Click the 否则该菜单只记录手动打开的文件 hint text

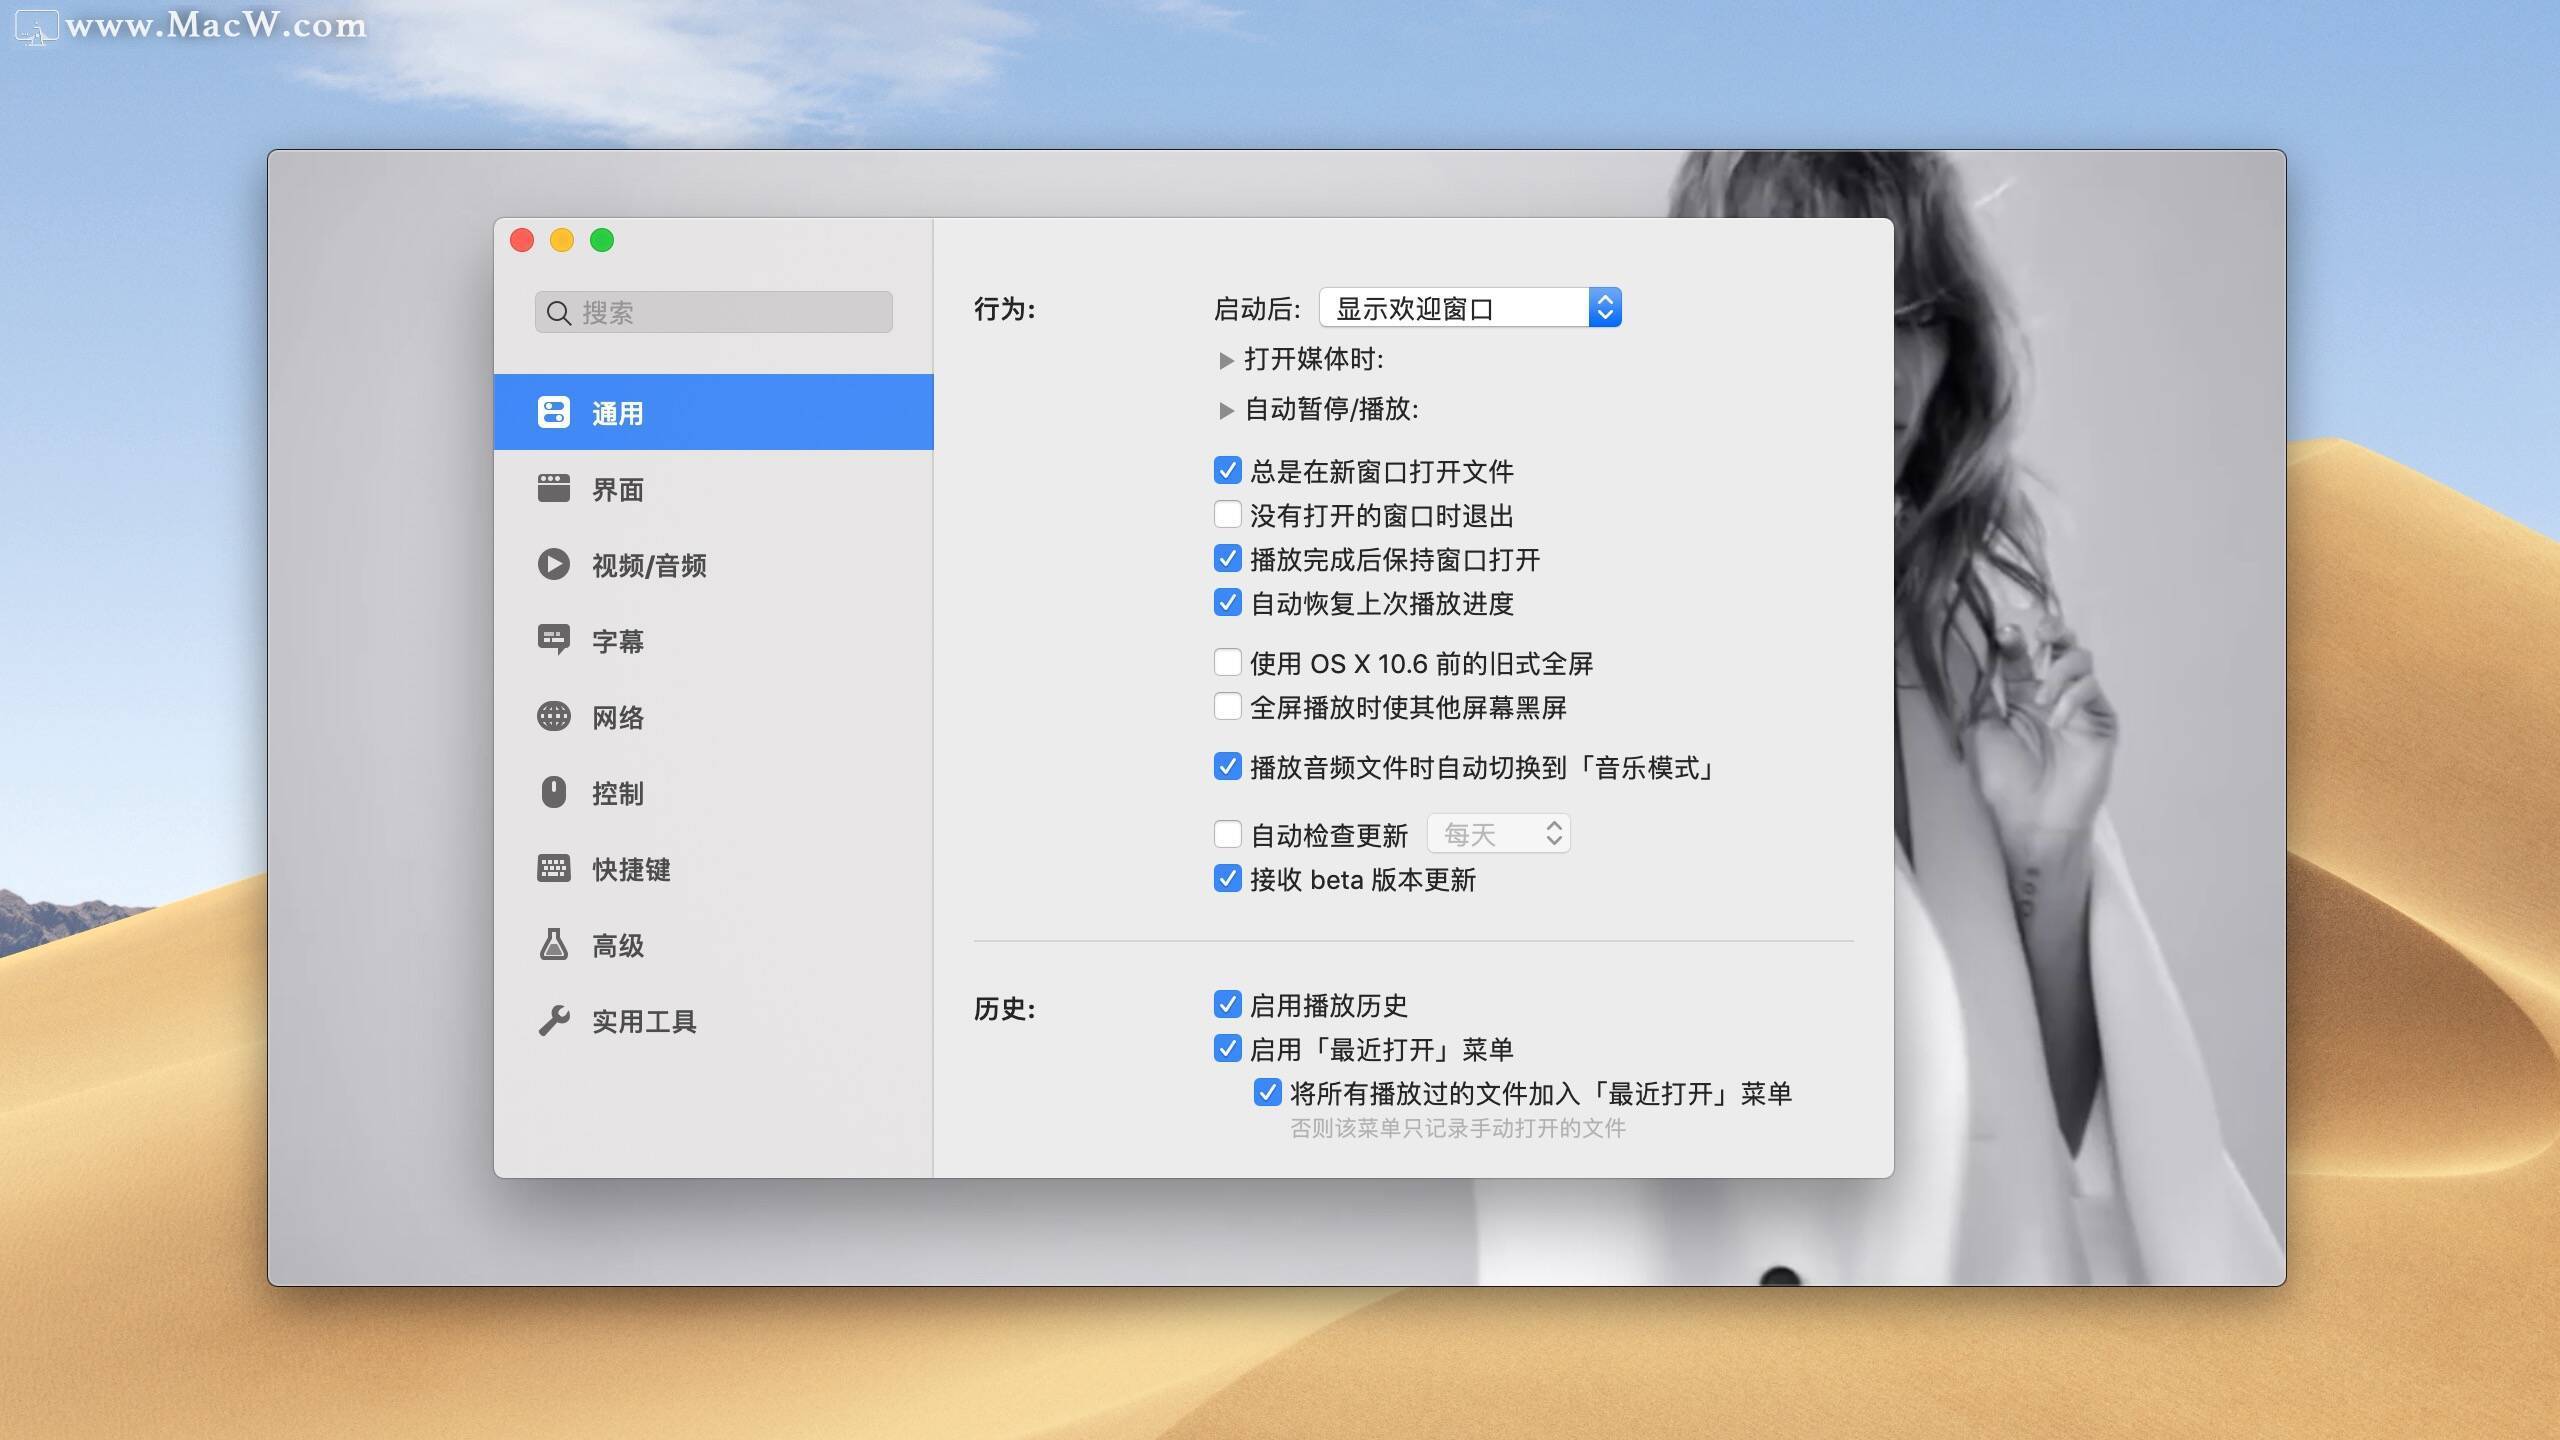click(x=1458, y=1128)
